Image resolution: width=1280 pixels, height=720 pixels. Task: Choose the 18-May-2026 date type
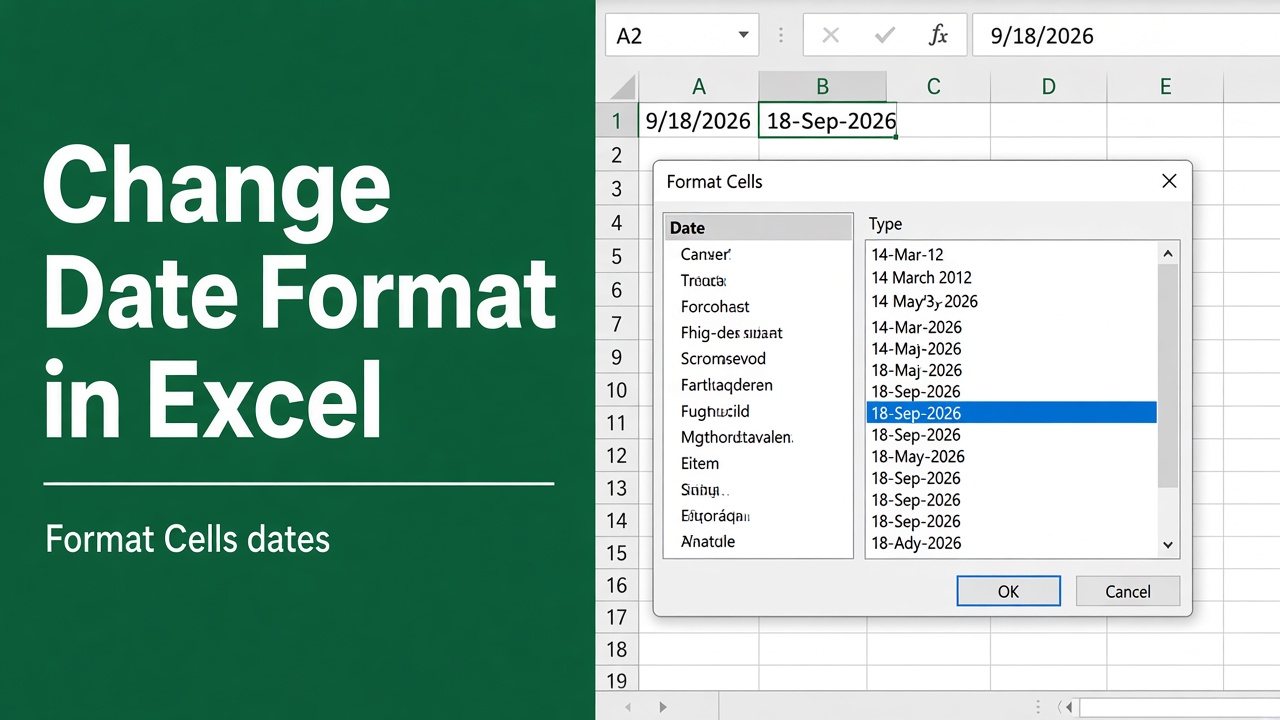[918, 457]
